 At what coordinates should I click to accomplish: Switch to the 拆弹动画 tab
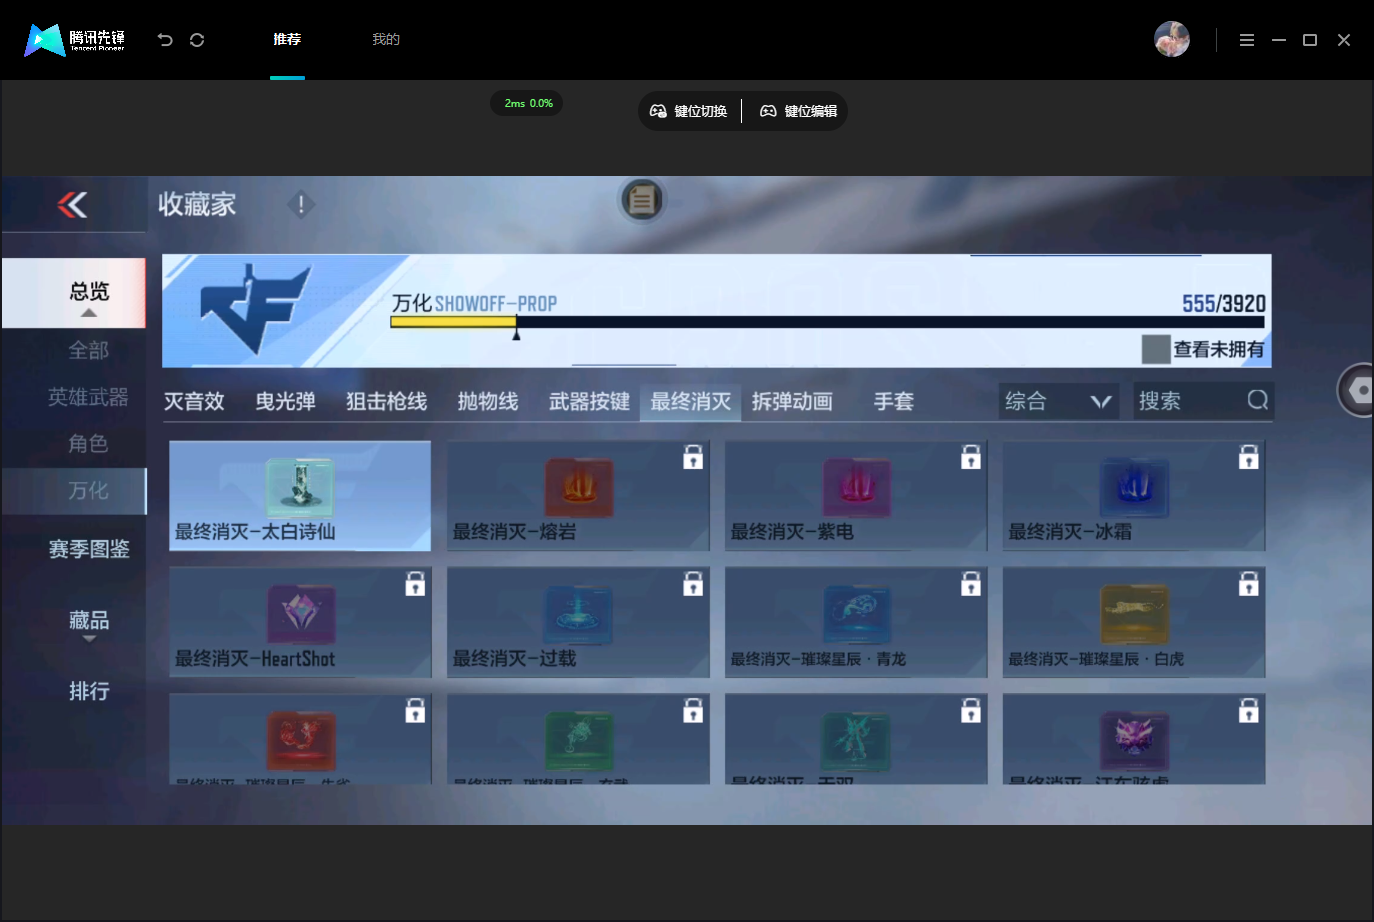[x=792, y=401]
